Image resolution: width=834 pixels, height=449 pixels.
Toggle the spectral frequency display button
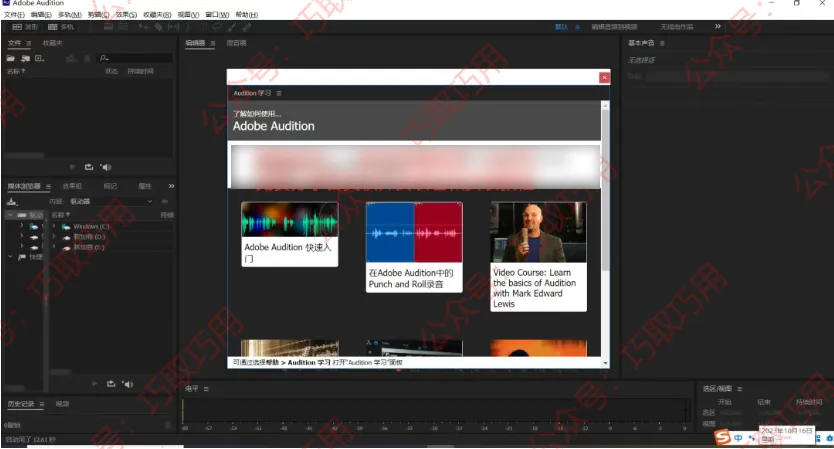click(x=109, y=27)
